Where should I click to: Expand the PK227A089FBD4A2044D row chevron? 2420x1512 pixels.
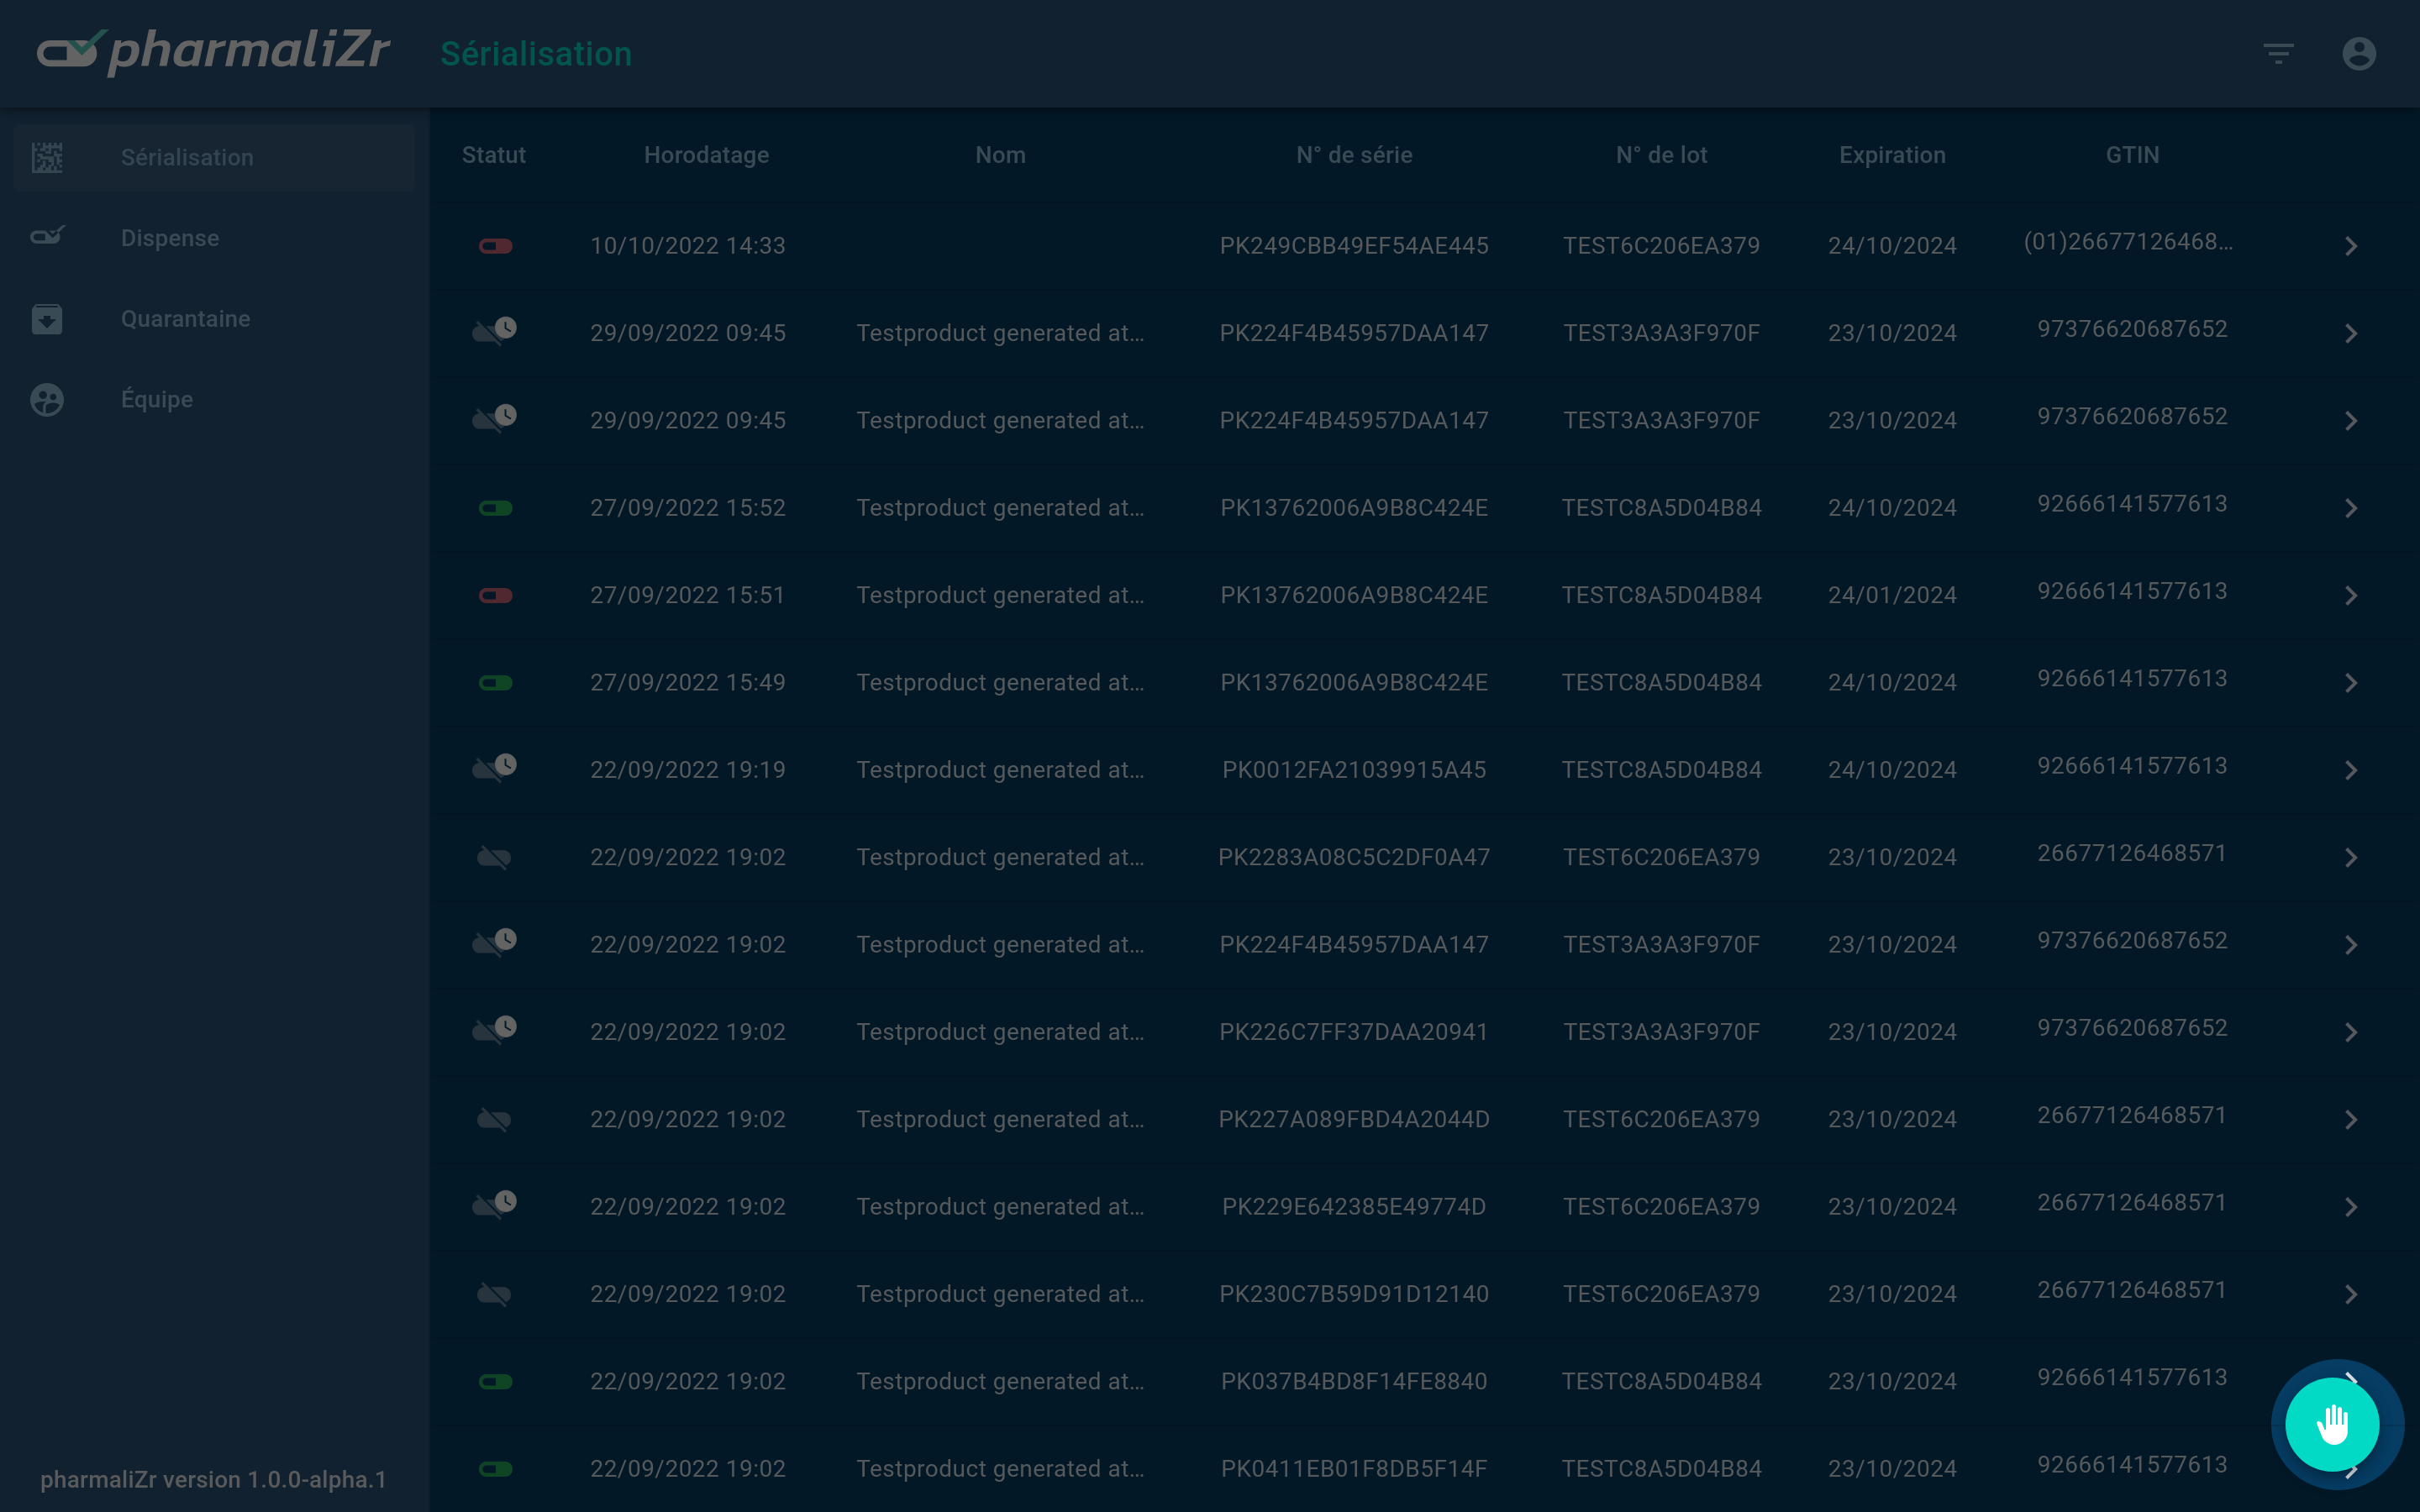2351,1120
